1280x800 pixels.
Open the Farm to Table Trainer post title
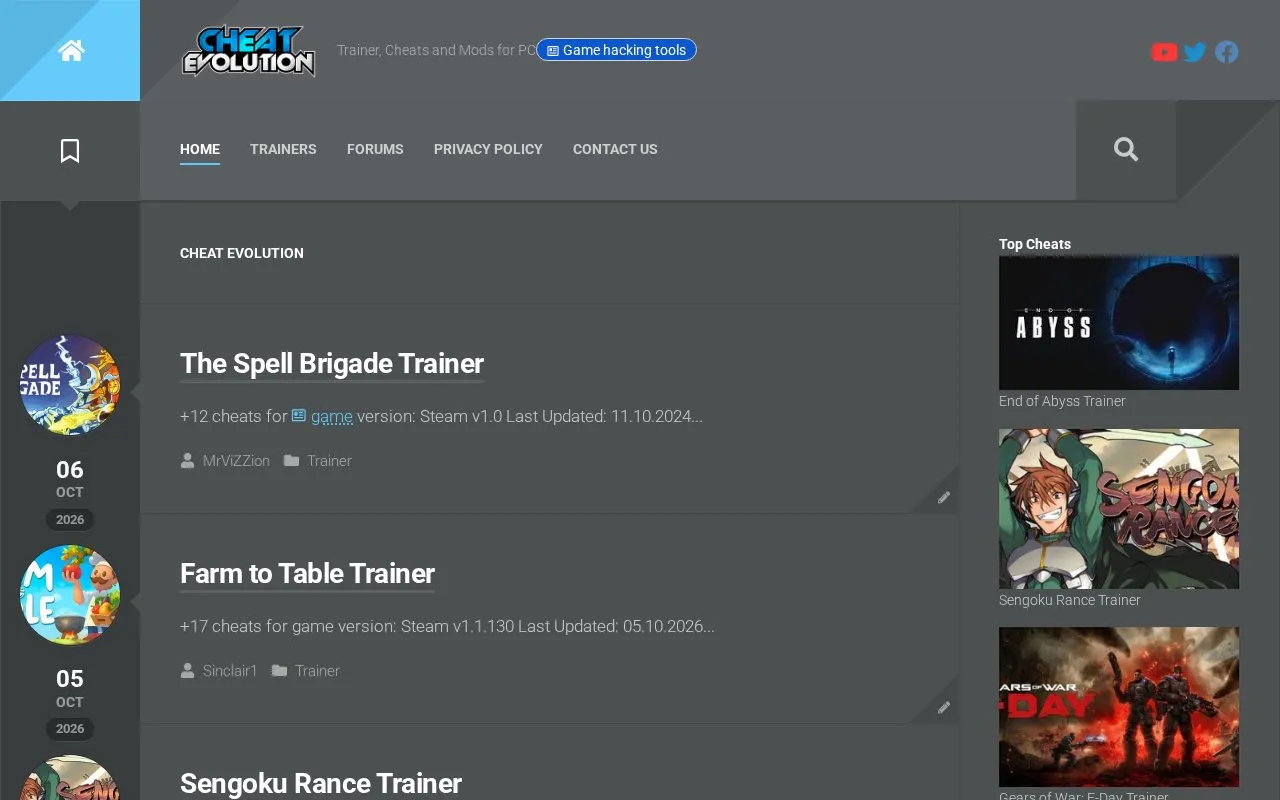point(307,574)
